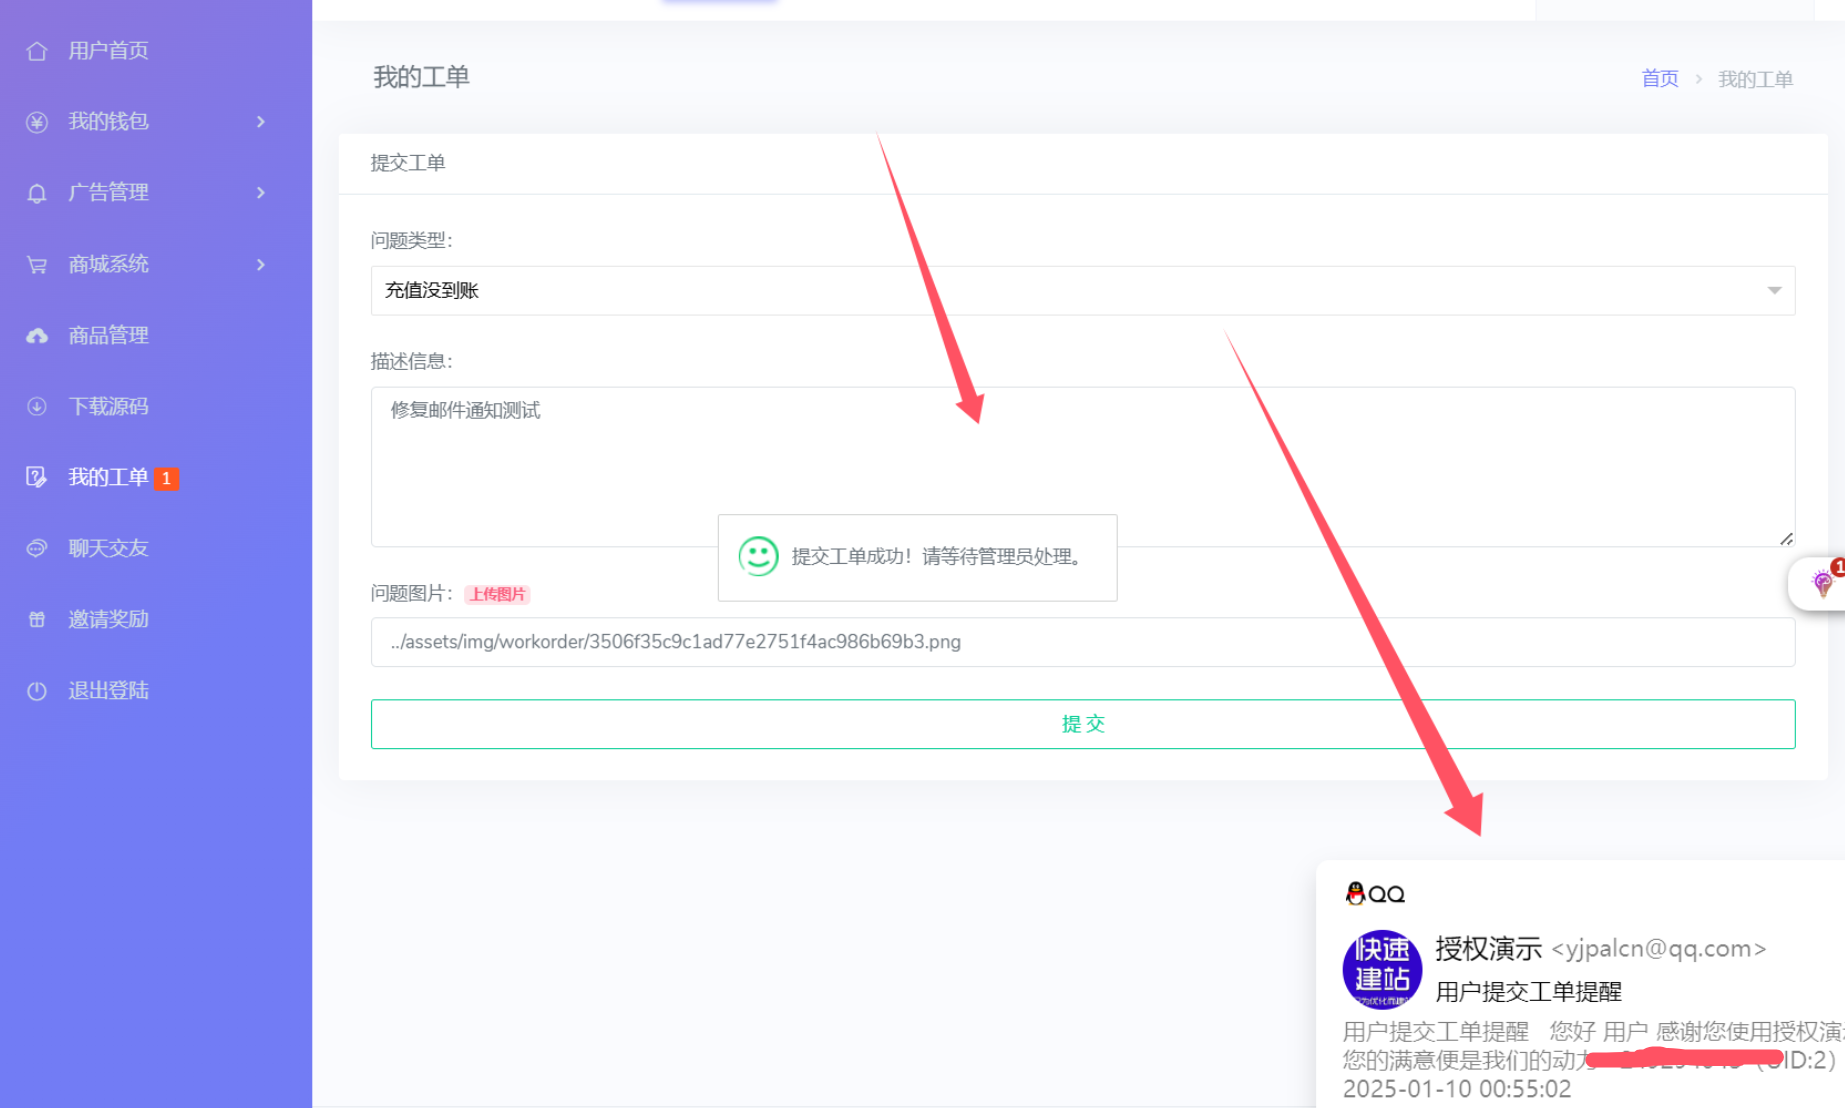Click the chat bubble icon for 聊天交友
This screenshot has height=1108, width=1845.
point(37,549)
